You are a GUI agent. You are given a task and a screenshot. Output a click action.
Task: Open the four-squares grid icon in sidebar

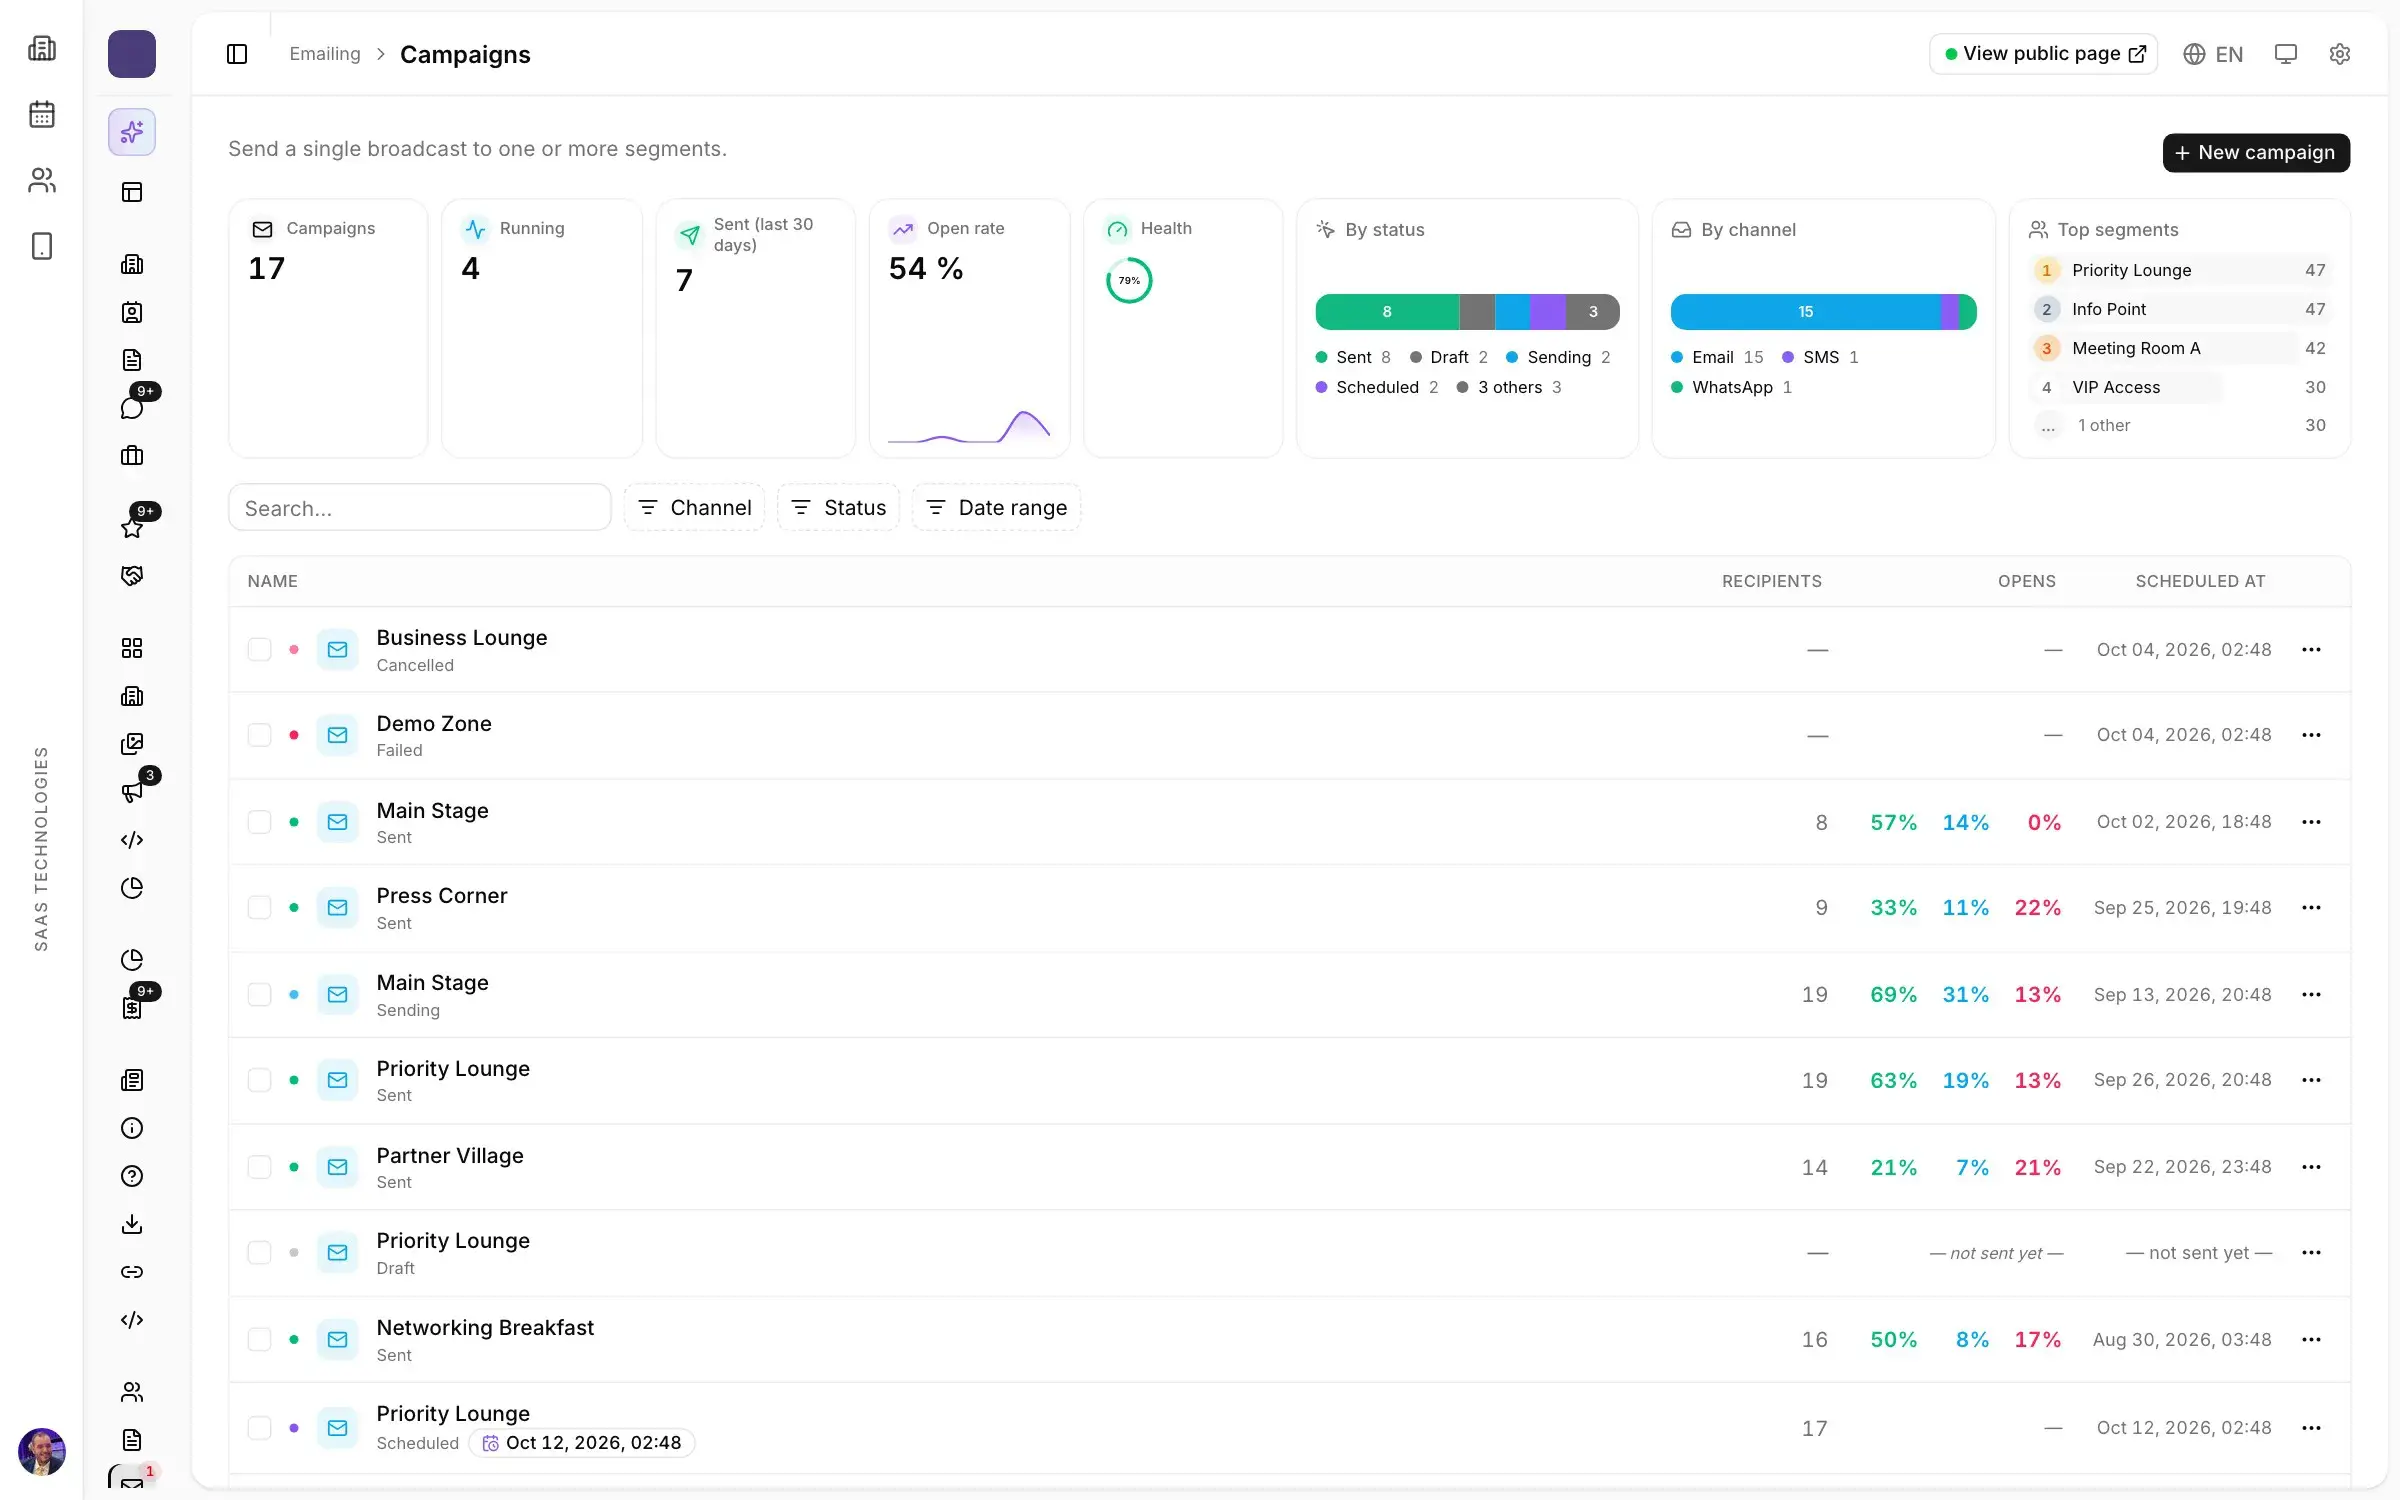(132, 648)
